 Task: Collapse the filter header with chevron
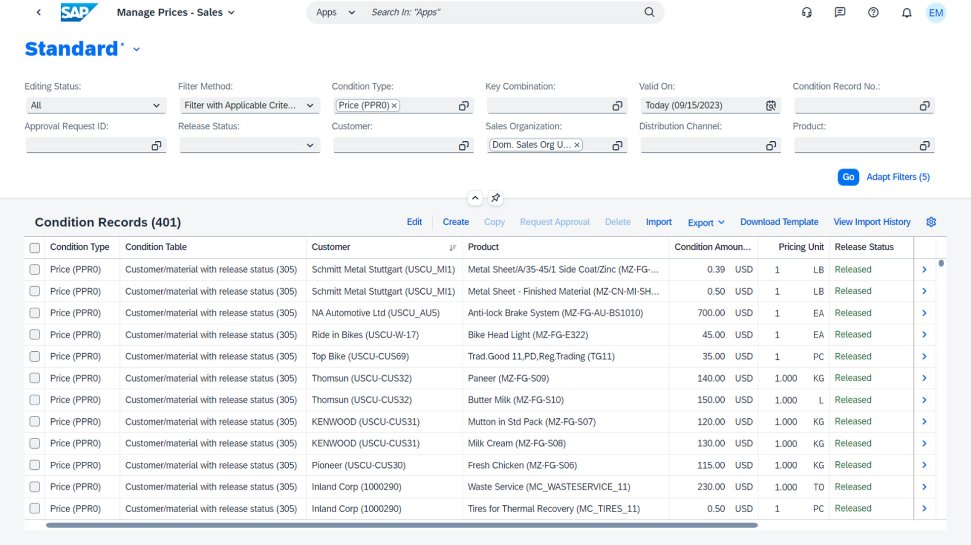click(476, 198)
